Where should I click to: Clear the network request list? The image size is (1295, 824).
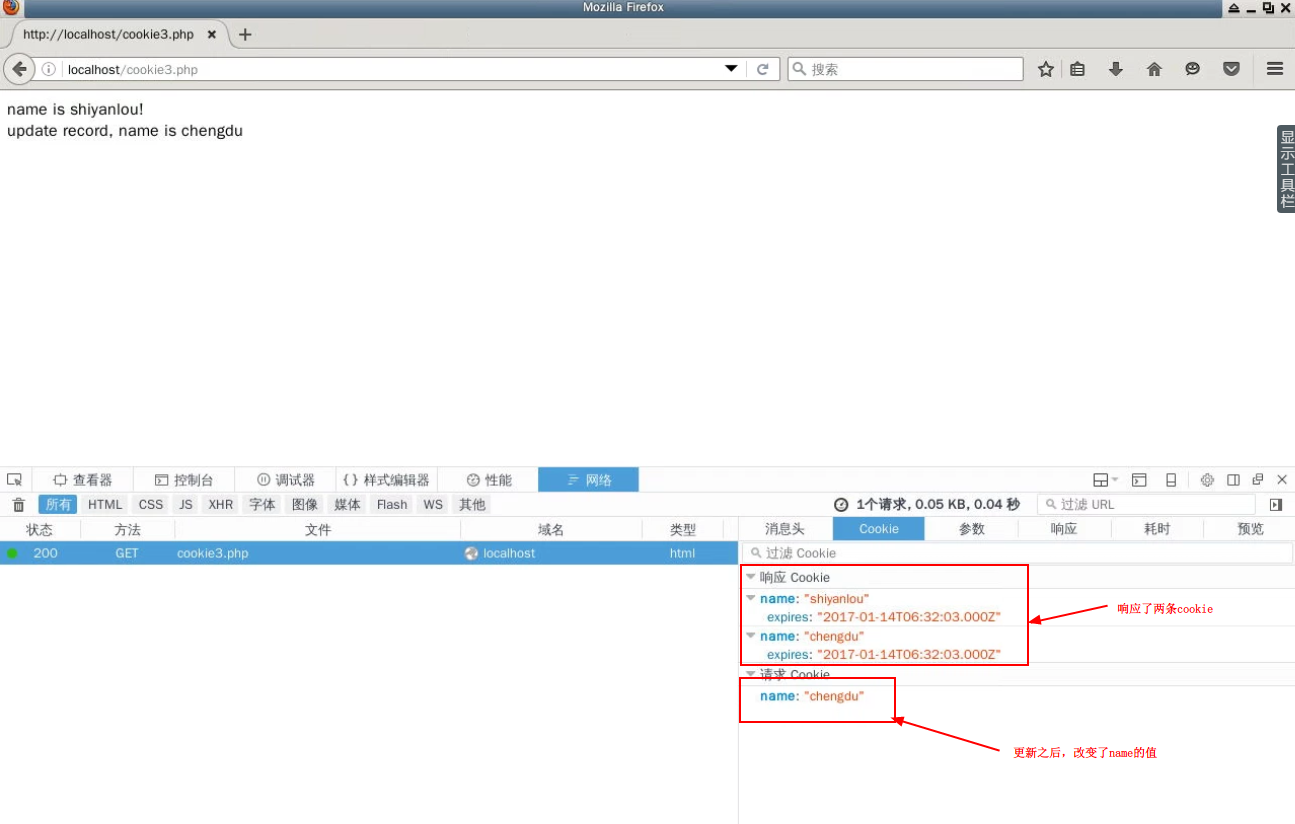click(x=18, y=505)
